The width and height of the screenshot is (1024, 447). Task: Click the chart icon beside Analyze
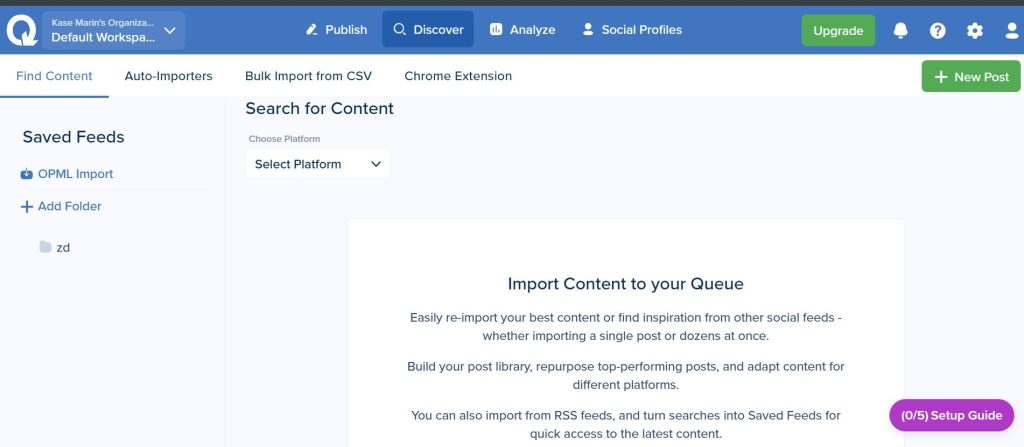point(496,29)
